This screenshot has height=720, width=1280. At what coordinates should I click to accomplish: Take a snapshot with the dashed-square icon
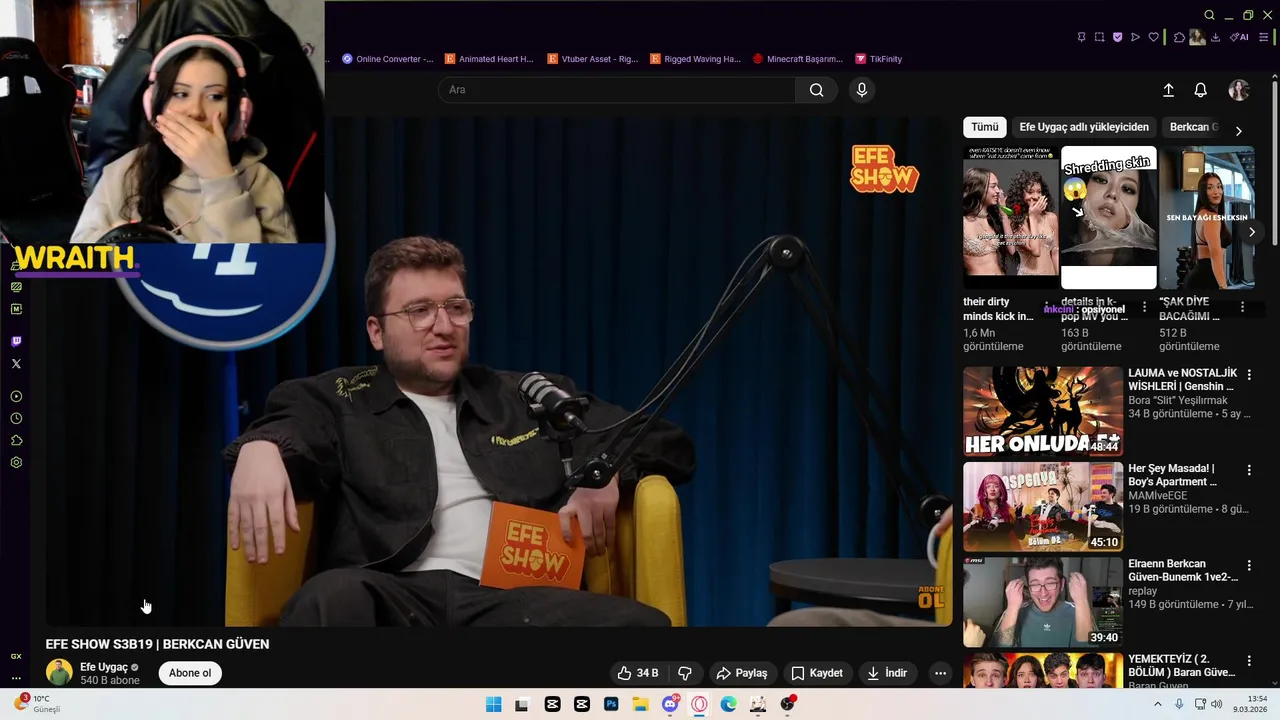[1099, 37]
